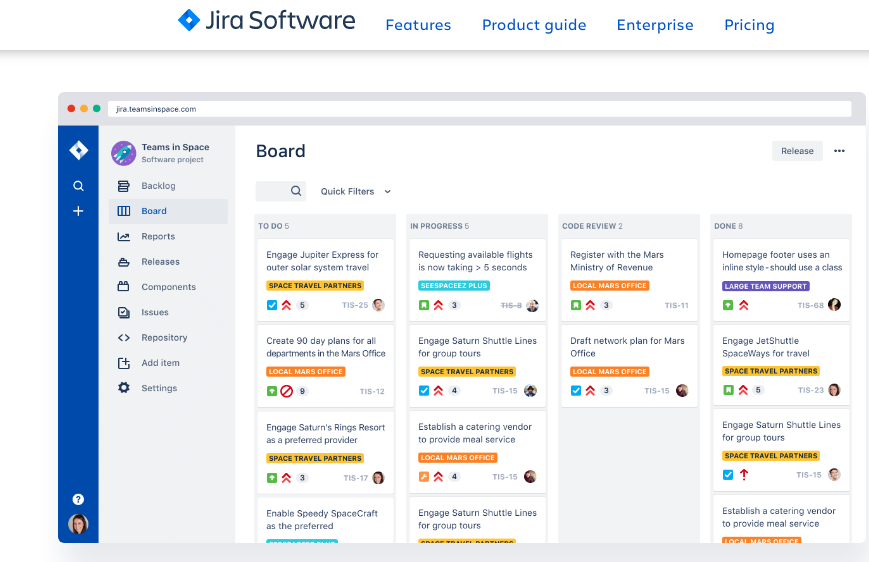Click the Jira diamond icon in blue sidebar
This screenshot has height=562, width=869.
click(78, 150)
